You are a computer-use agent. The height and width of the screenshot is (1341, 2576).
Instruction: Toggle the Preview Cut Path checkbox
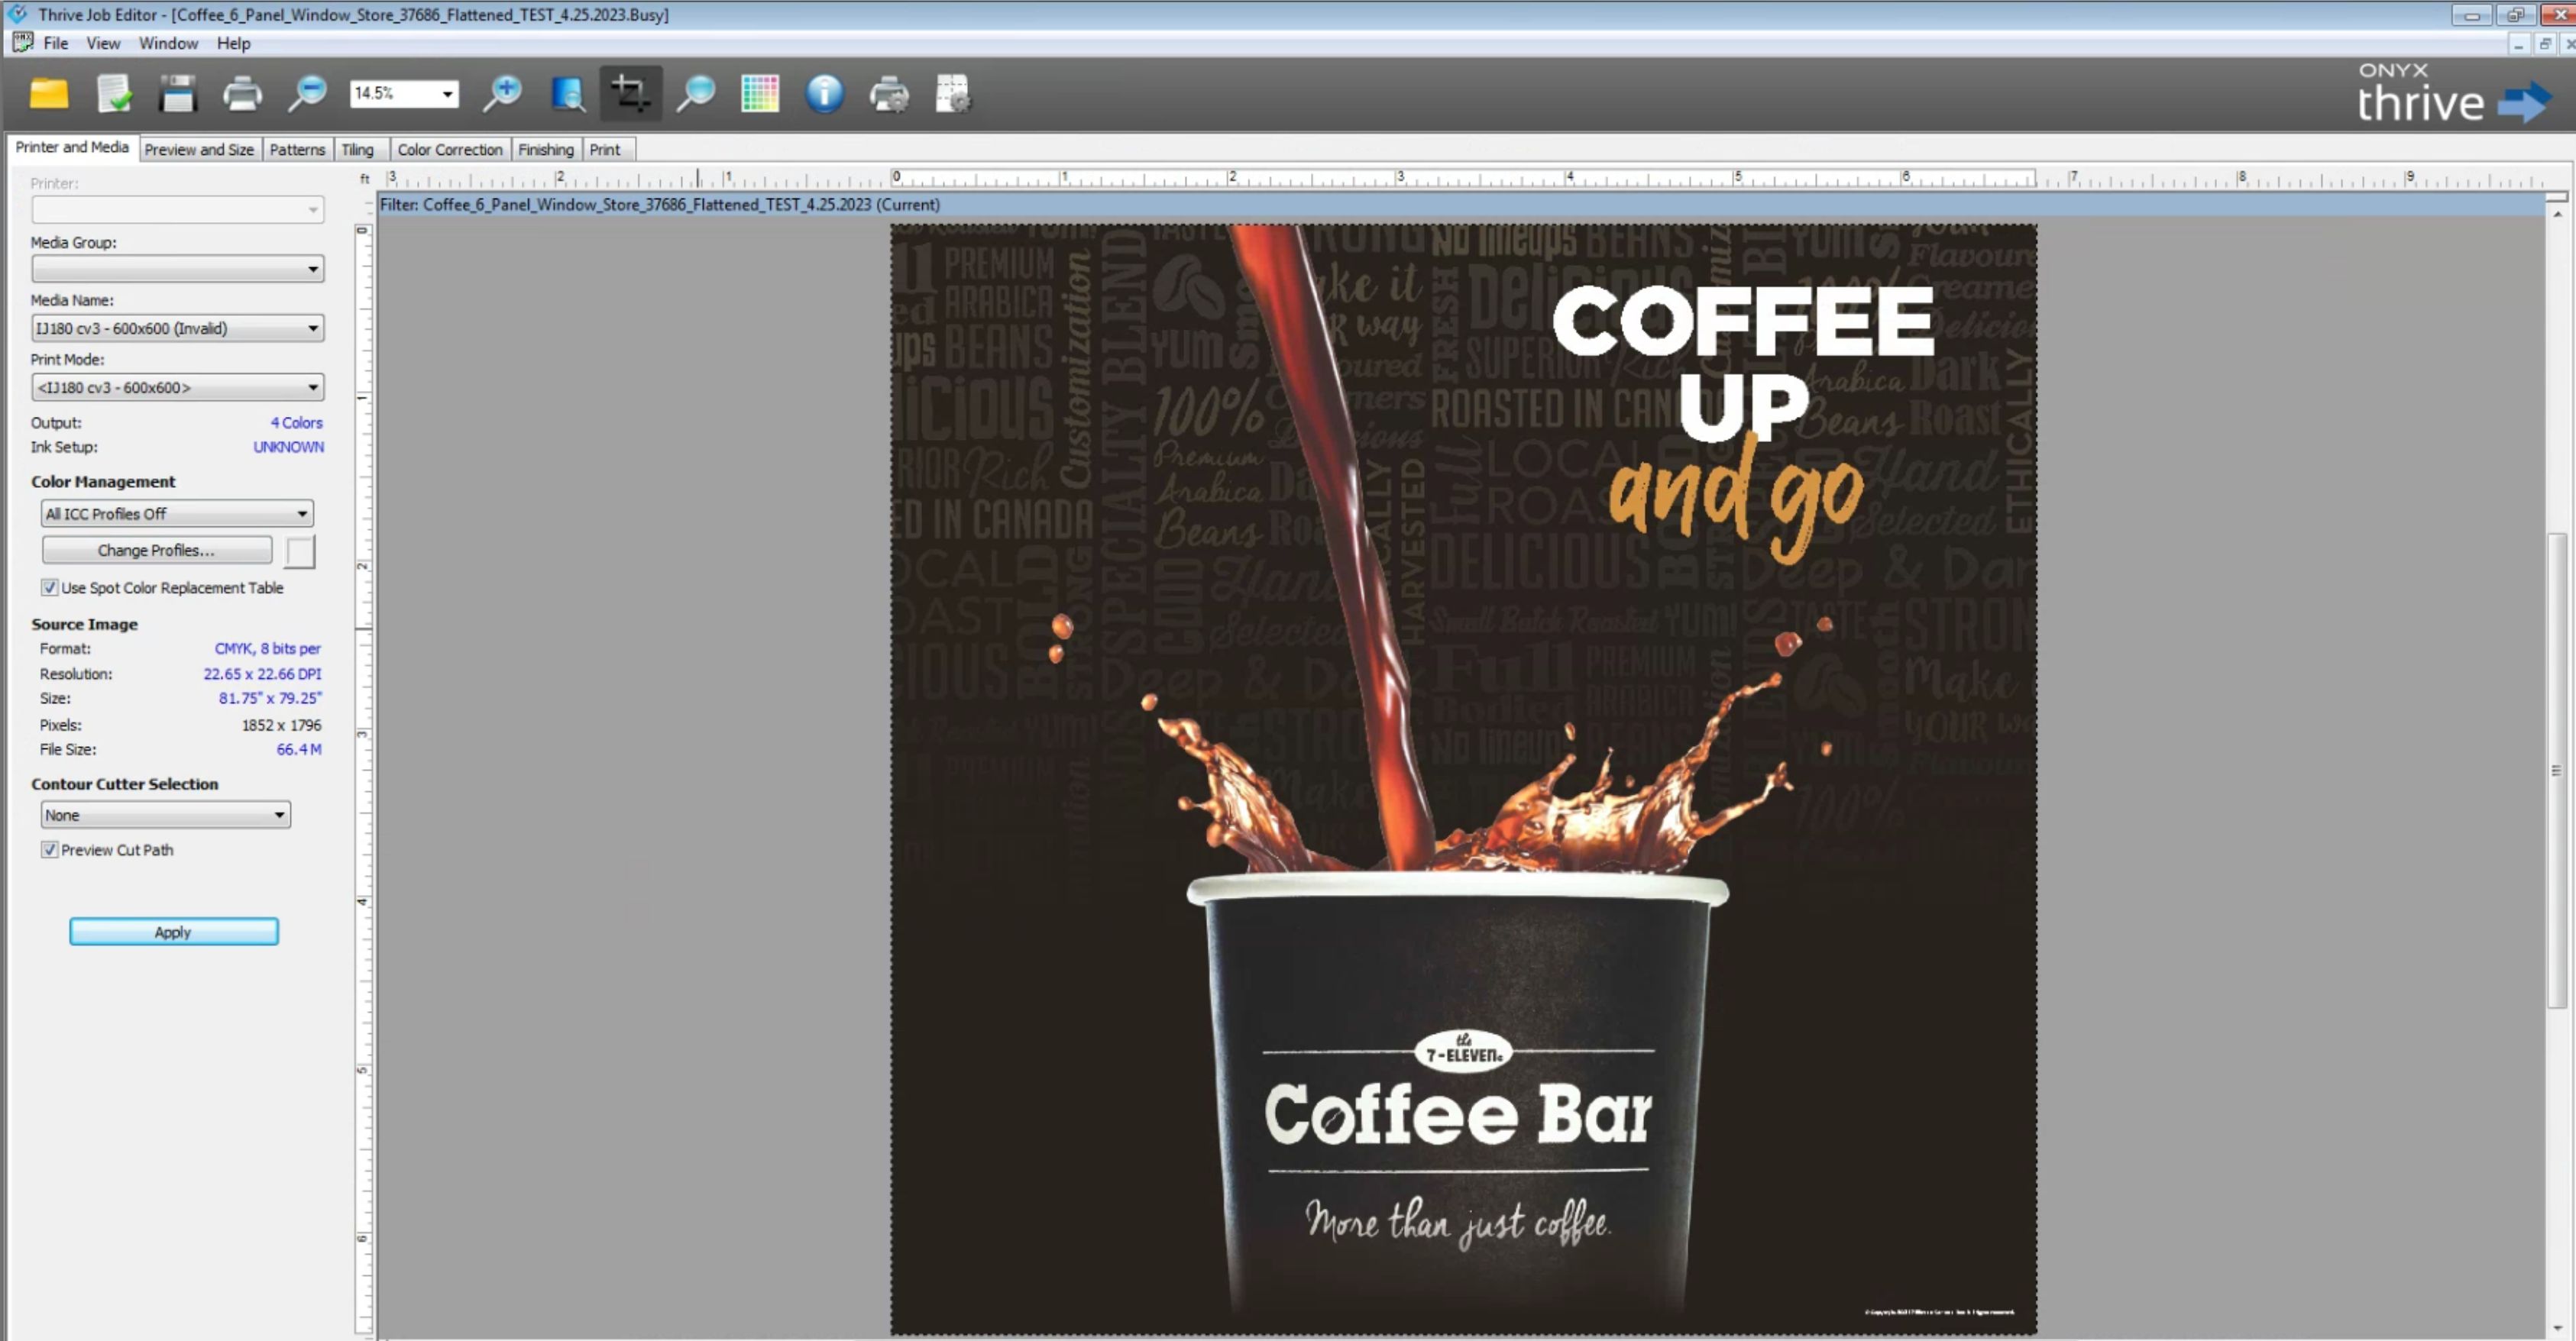coord(49,849)
